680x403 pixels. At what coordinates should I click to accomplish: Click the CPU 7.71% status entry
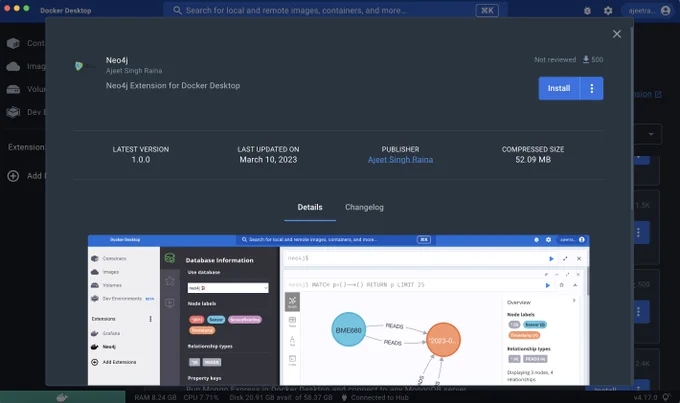(201, 397)
